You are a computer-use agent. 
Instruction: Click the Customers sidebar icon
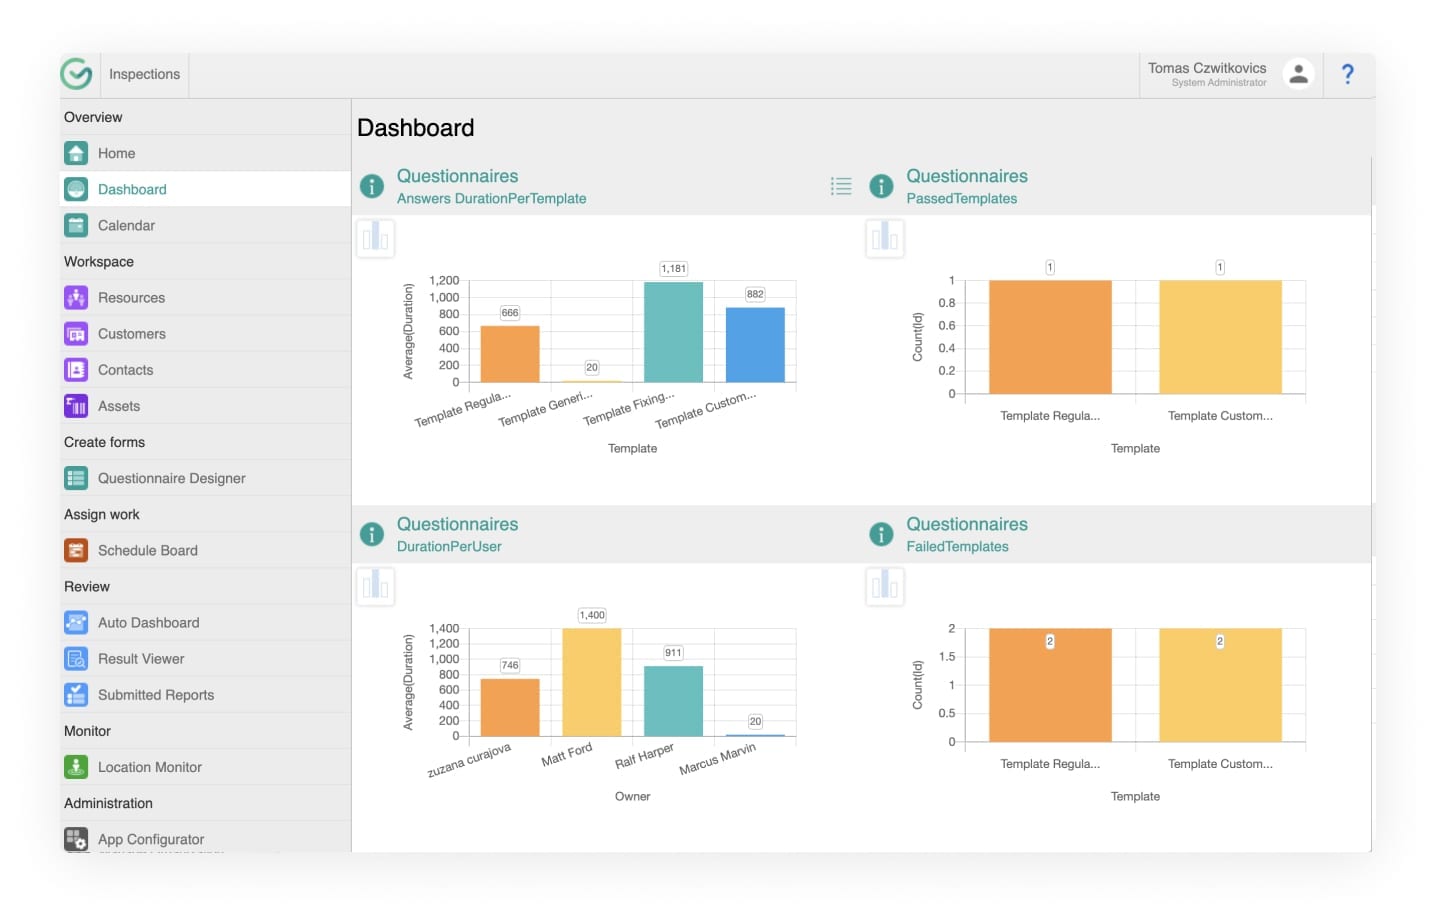76,333
